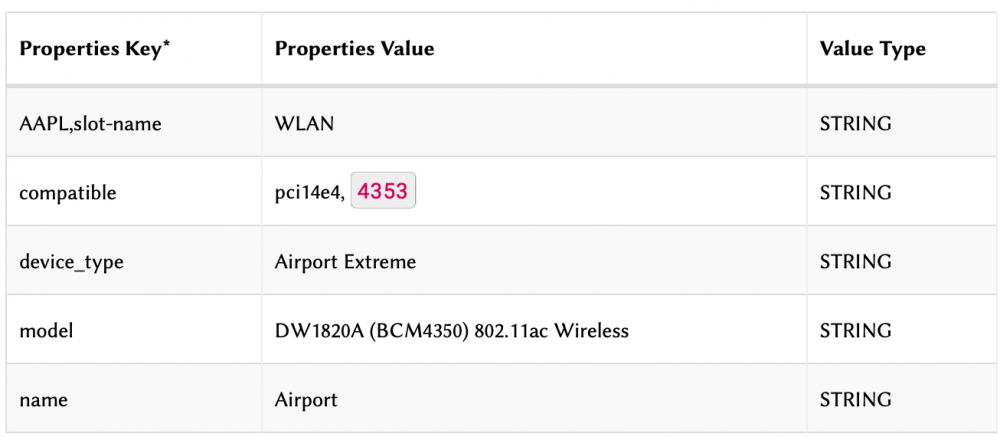
Task: Click STRING type in the model row
Action: coord(855,331)
